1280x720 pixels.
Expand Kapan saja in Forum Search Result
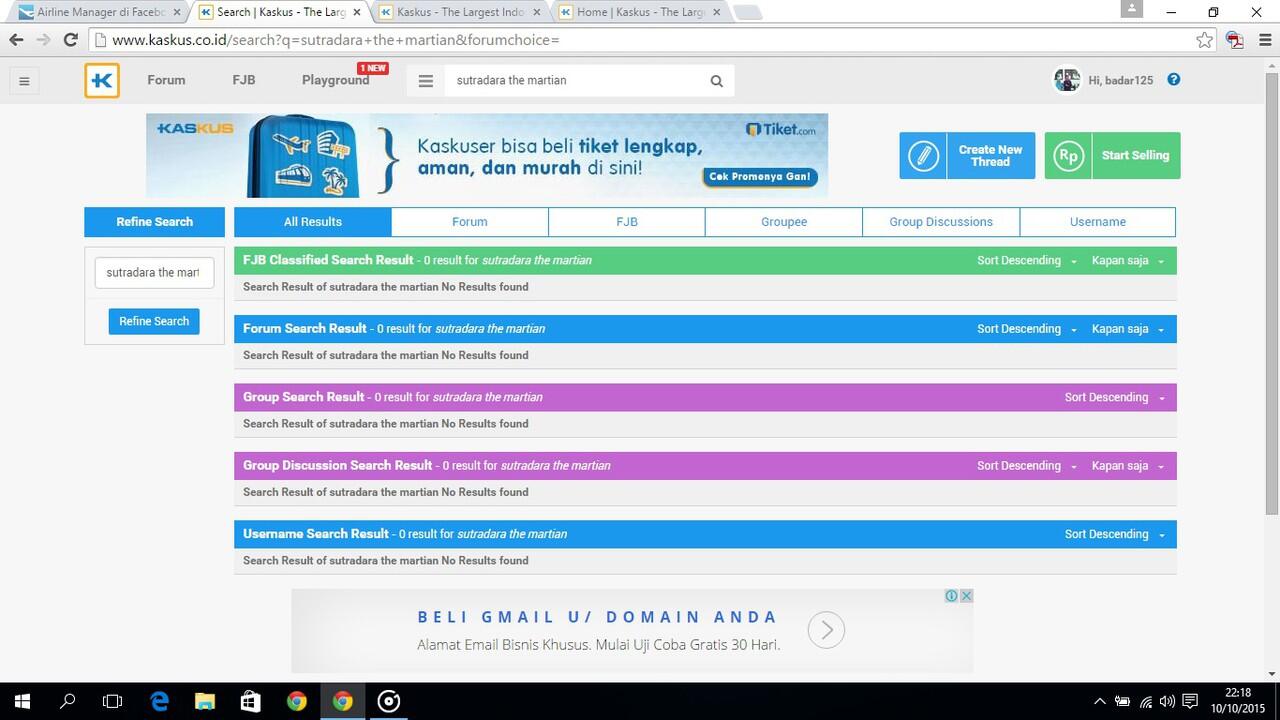click(x=1128, y=329)
